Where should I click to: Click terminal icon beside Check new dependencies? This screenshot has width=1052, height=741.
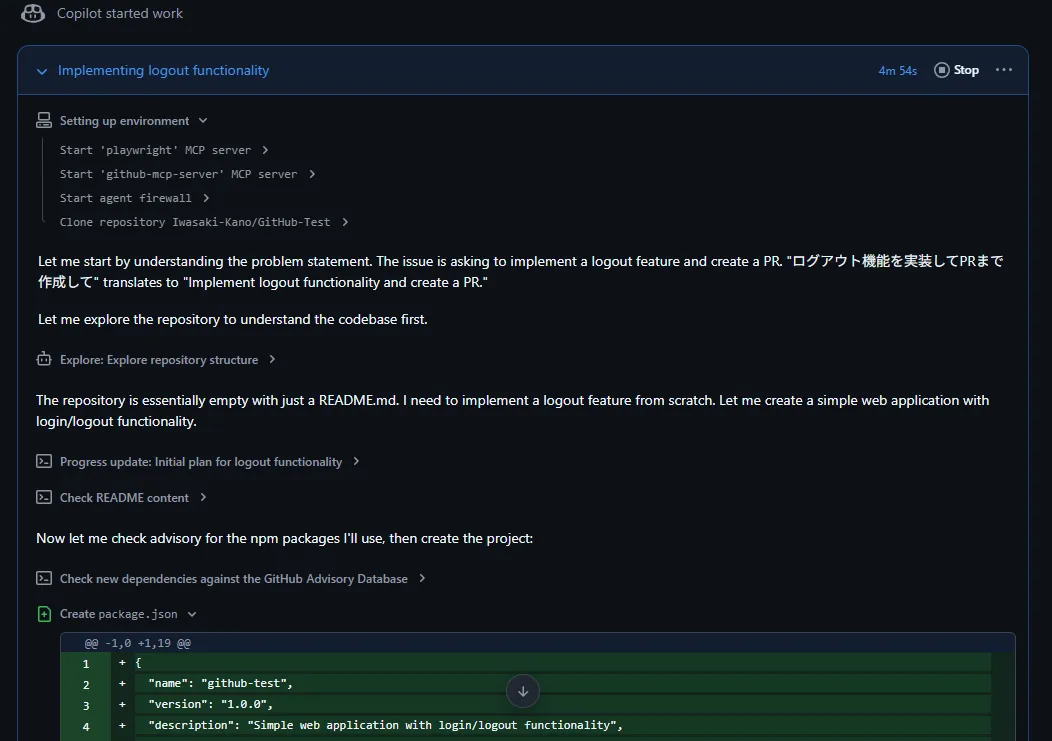click(44, 578)
